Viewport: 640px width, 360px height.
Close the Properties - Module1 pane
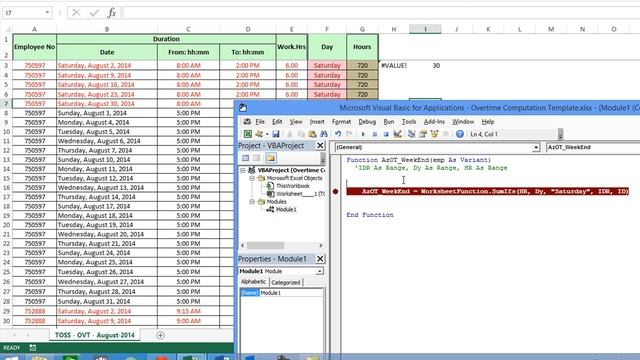point(320,259)
